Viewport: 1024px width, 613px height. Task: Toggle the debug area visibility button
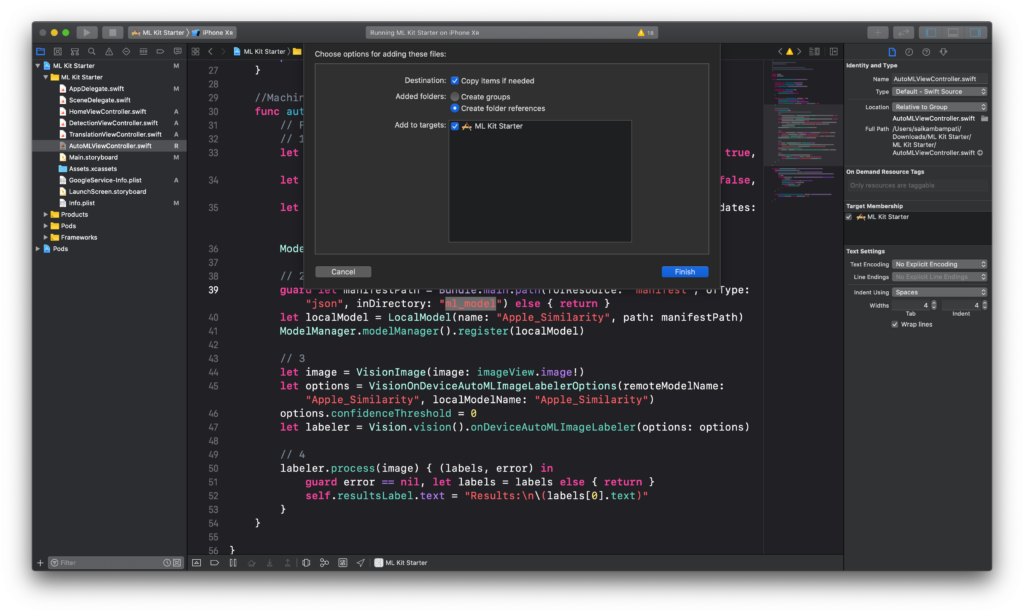tap(953, 33)
